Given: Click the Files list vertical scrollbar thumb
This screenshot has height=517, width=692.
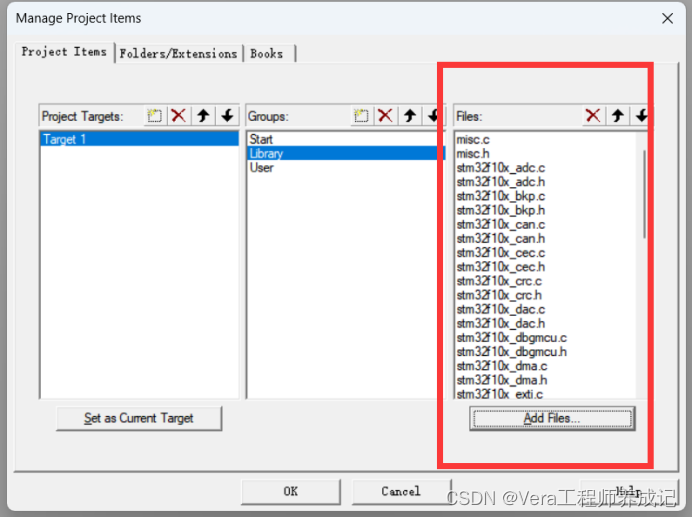Looking at the screenshot, I should 644,194.
